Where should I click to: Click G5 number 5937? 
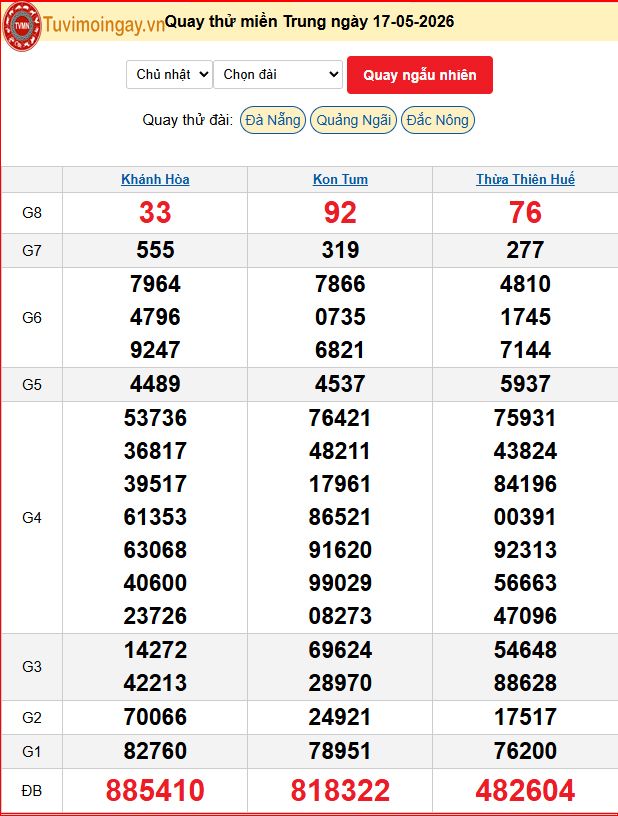pos(525,384)
